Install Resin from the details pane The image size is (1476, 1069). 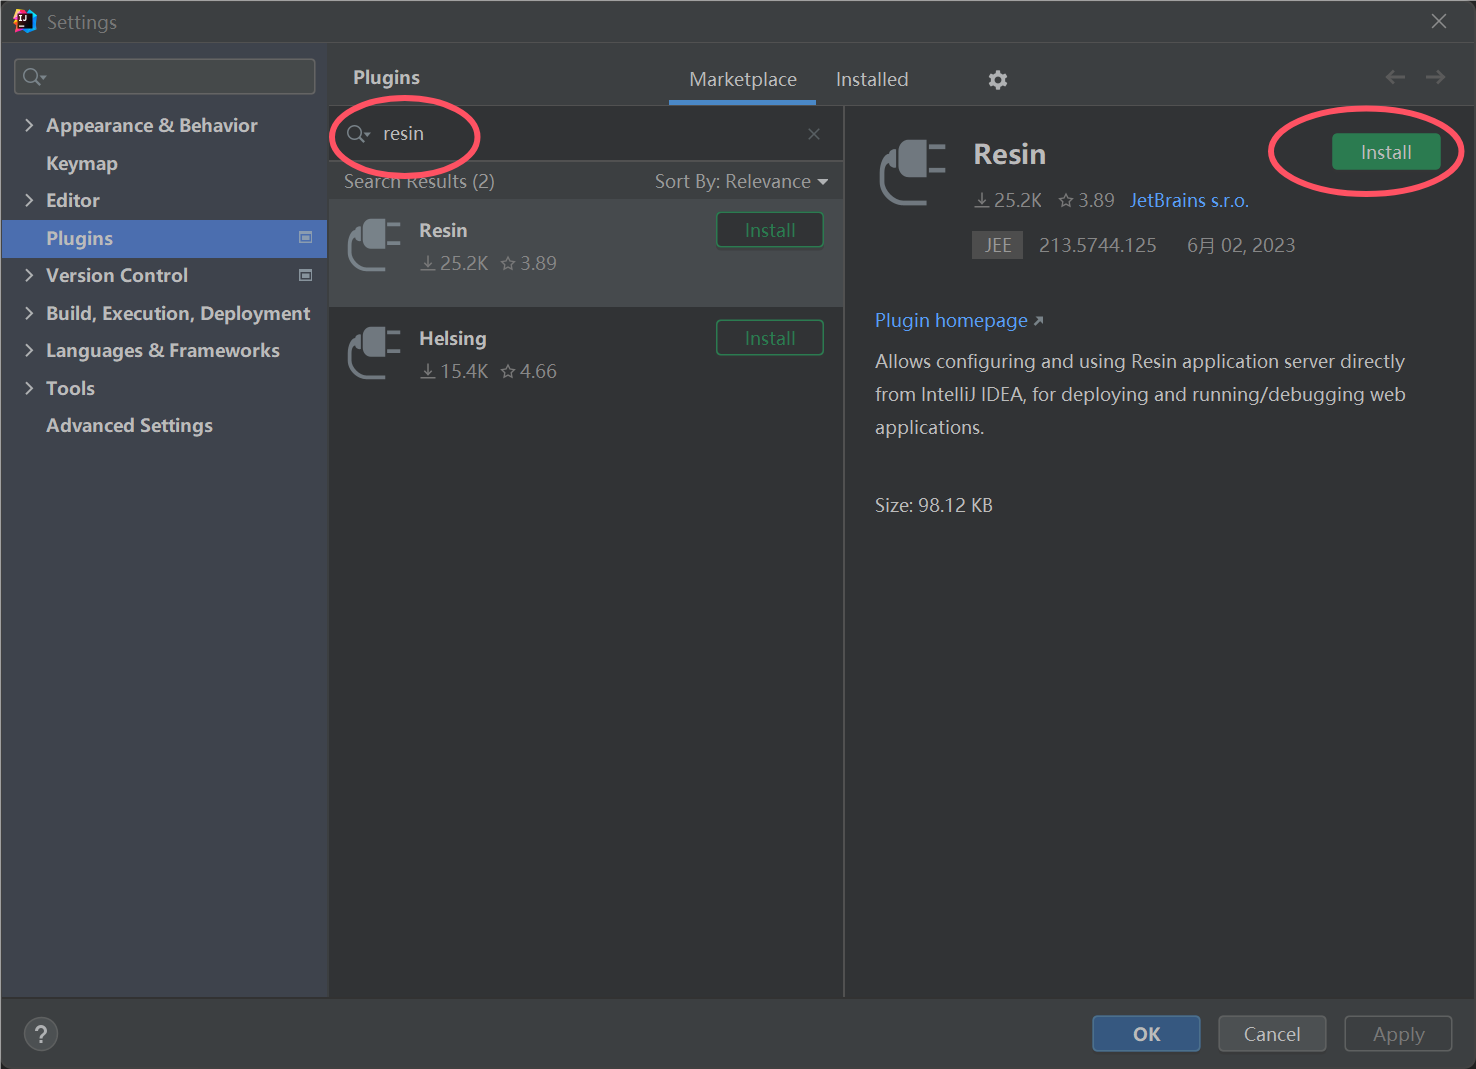[x=1386, y=152]
